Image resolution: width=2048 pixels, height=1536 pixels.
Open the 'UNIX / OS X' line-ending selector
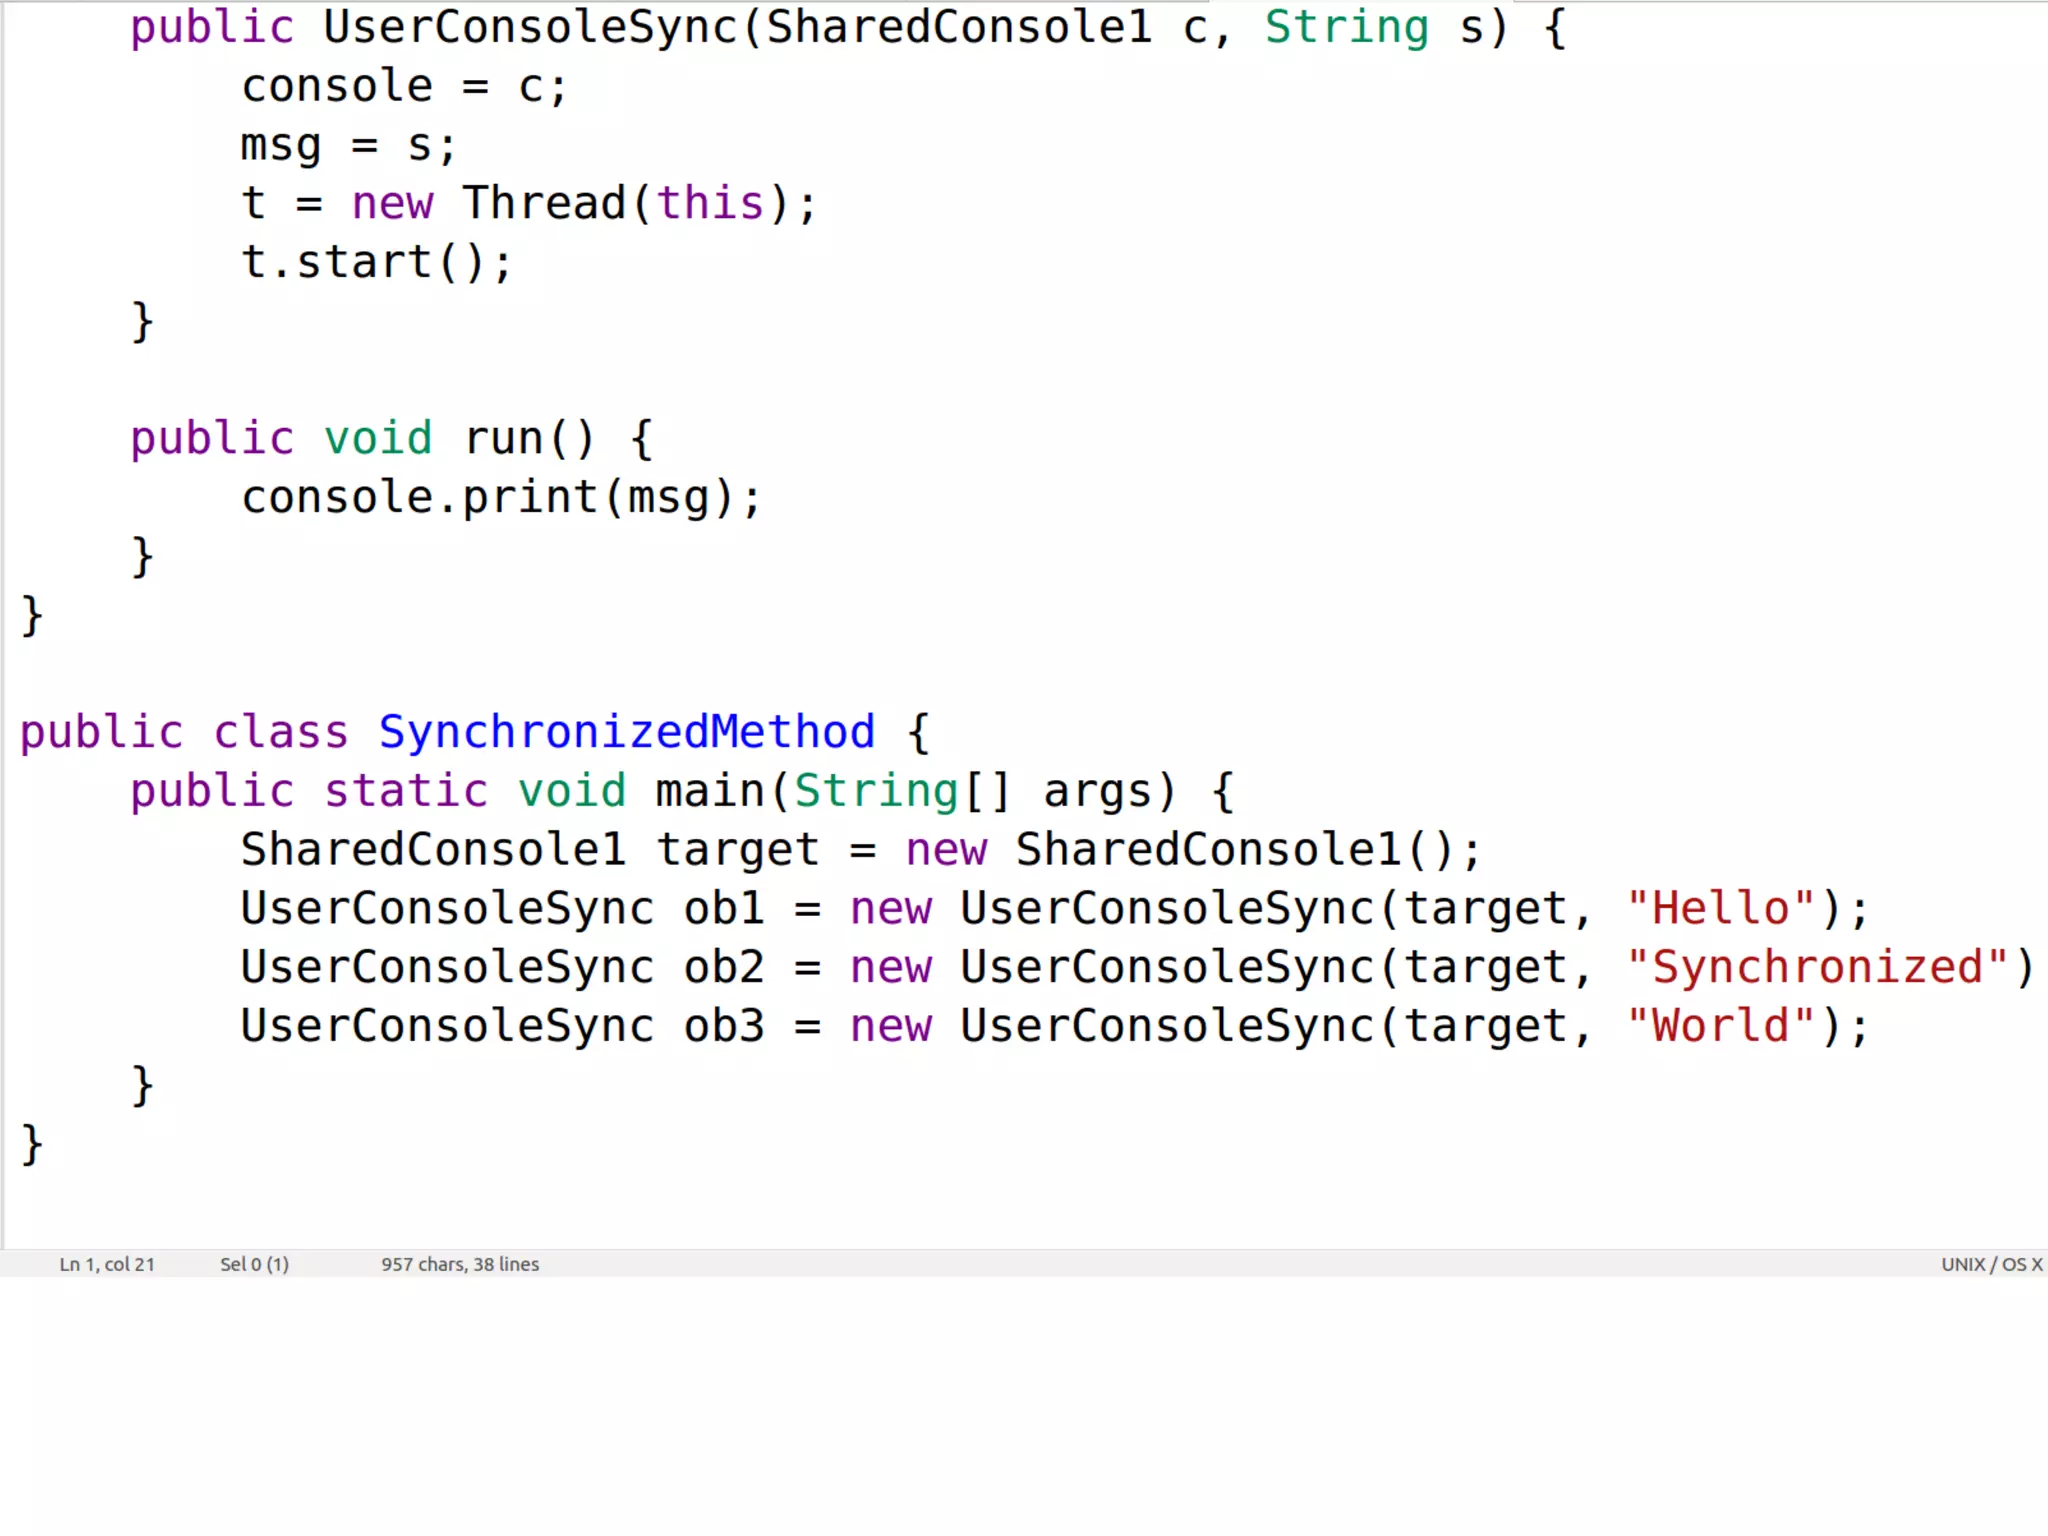click(1991, 1264)
